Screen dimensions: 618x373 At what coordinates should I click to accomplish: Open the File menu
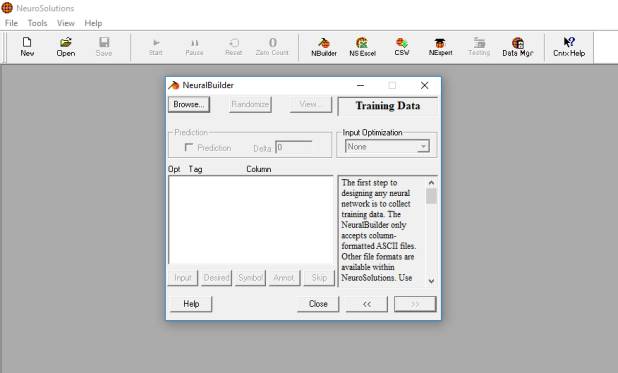(11, 23)
